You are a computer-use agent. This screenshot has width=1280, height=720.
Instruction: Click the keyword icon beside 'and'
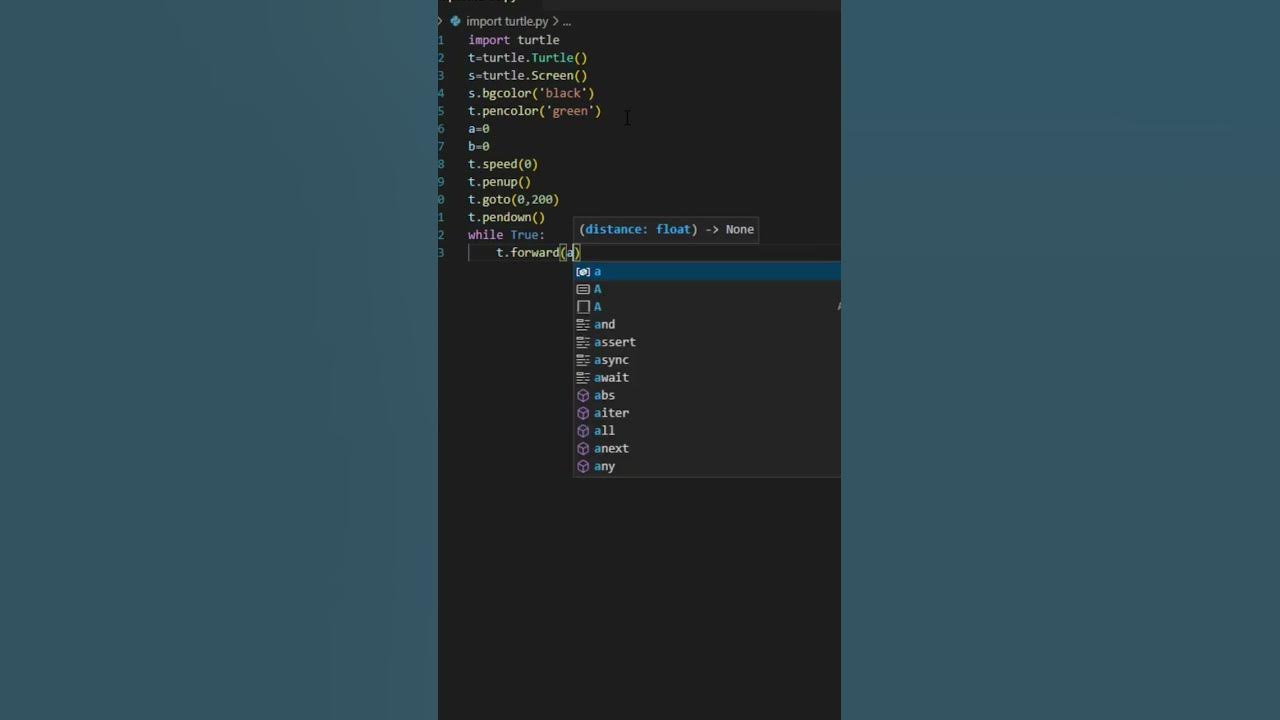pyautogui.click(x=583, y=324)
